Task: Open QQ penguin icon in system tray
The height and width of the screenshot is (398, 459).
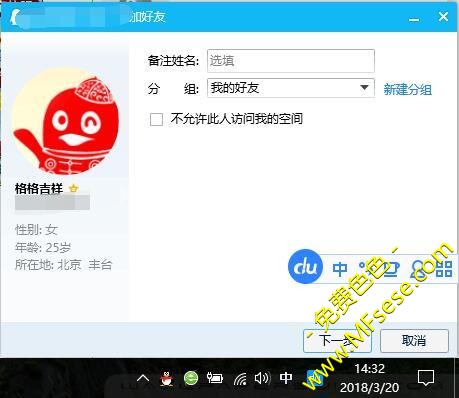Action: click(x=166, y=378)
